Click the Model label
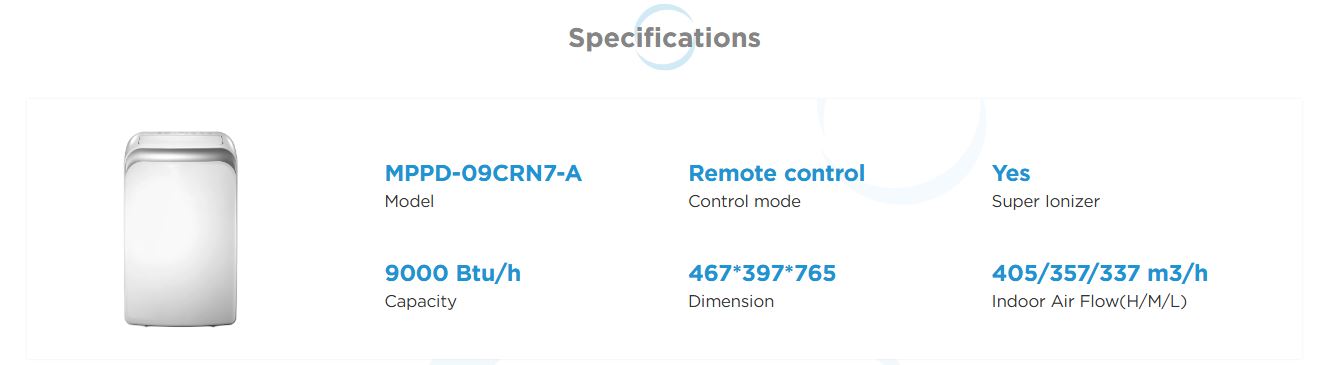 (x=410, y=201)
